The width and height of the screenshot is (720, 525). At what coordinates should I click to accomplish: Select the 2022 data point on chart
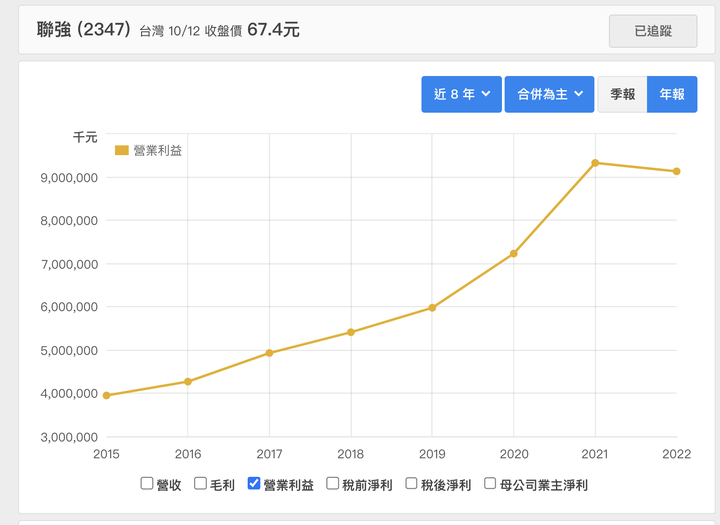tap(676, 171)
